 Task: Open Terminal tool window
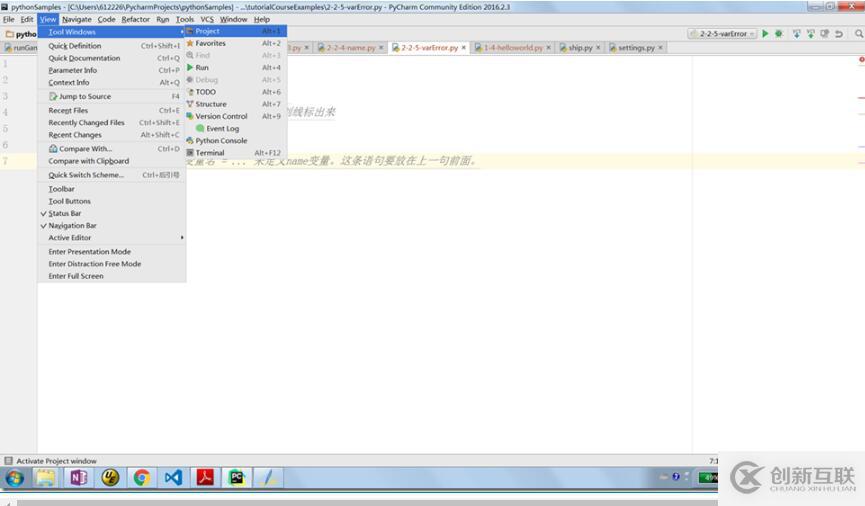click(236, 152)
